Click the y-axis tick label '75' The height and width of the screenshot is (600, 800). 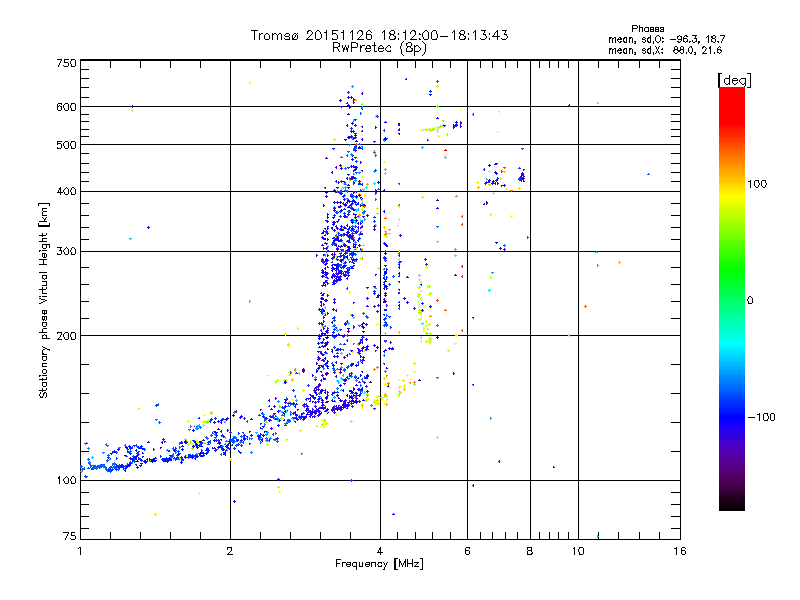[x=70, y=536]
